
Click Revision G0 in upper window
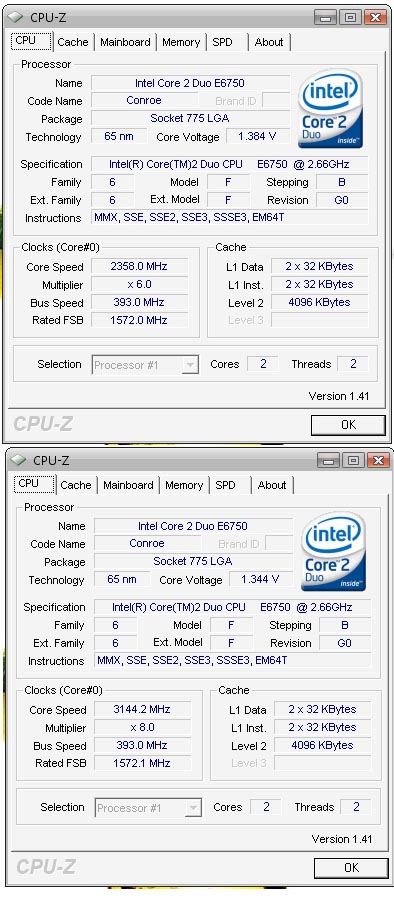[342, 200]
